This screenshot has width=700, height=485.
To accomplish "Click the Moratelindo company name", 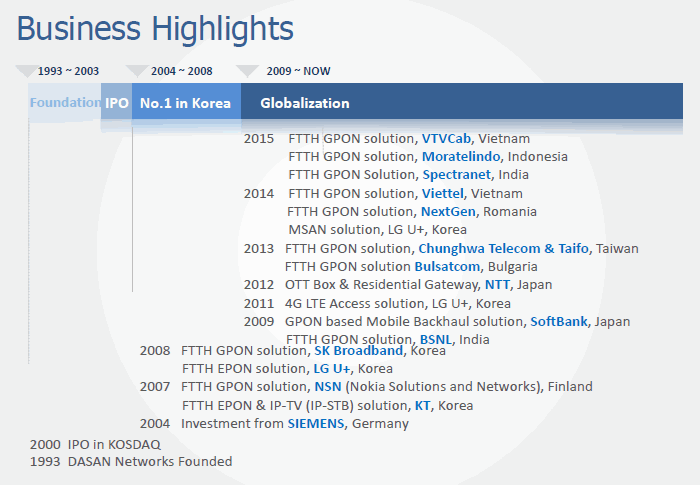I will [461, 156].
